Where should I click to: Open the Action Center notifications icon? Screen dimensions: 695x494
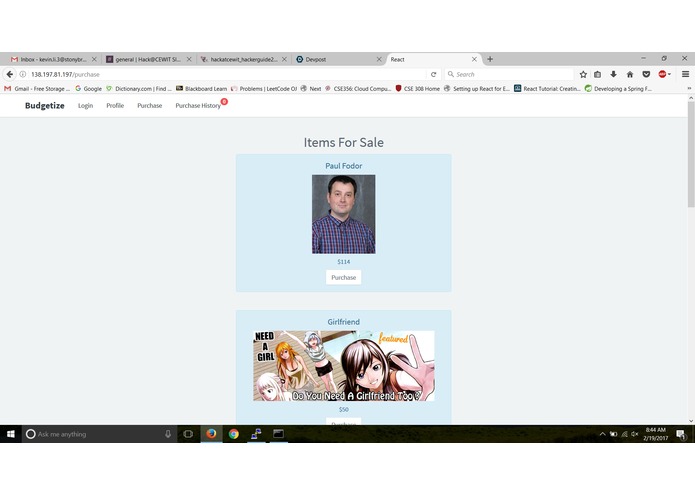(681, 434)
